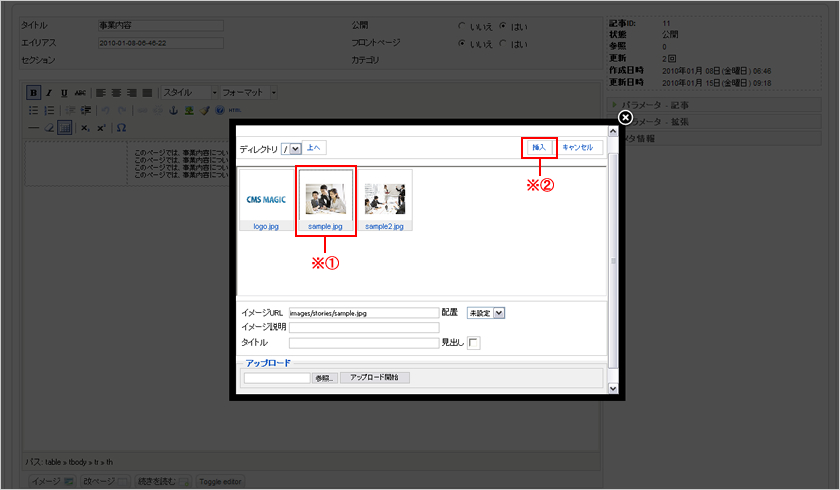This screenshot has width=840, height=490.
Task: Click the insert link chain icon
Action: [142, 110]
